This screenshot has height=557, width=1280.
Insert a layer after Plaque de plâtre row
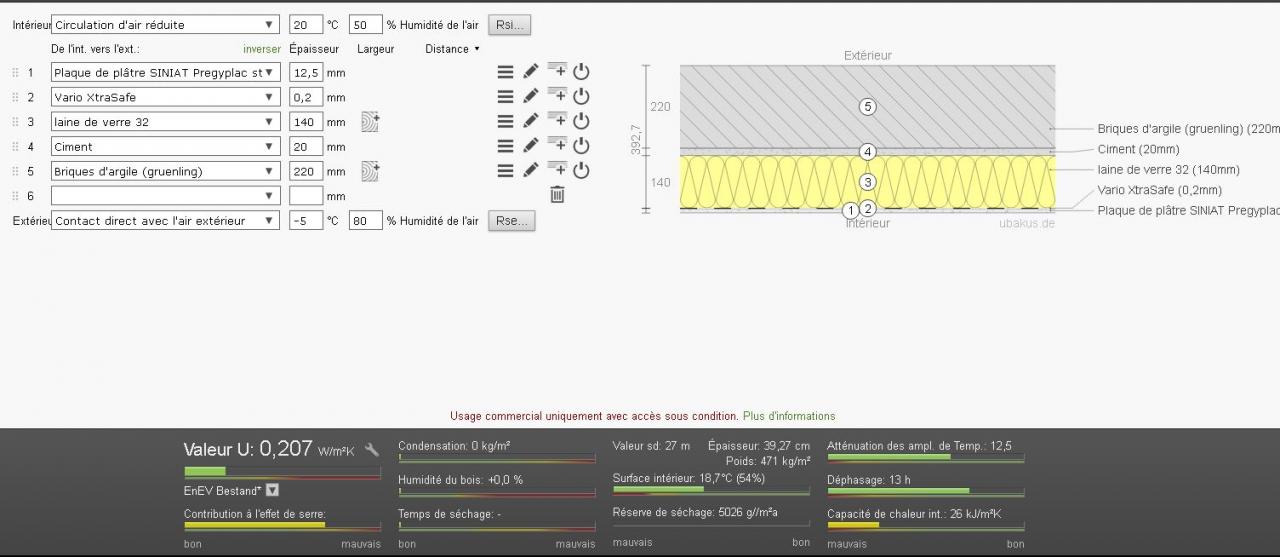tap(557, 71)
